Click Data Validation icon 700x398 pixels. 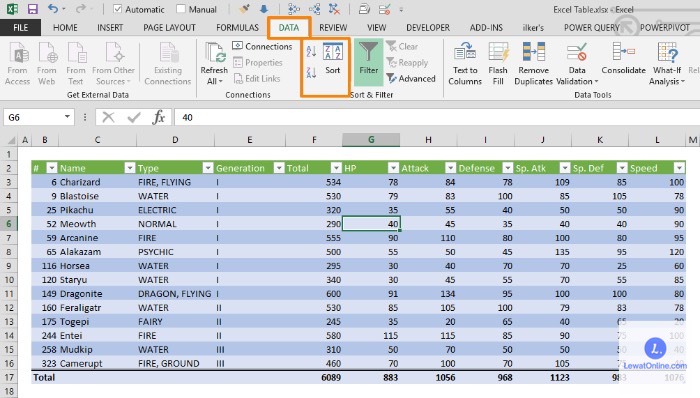[x=577, y=53]
